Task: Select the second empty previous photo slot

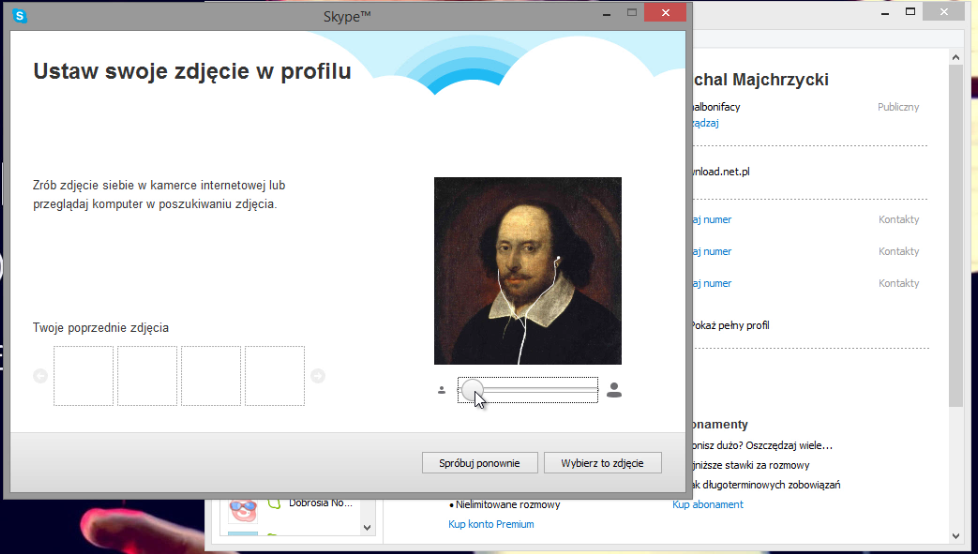Action: 147,376
